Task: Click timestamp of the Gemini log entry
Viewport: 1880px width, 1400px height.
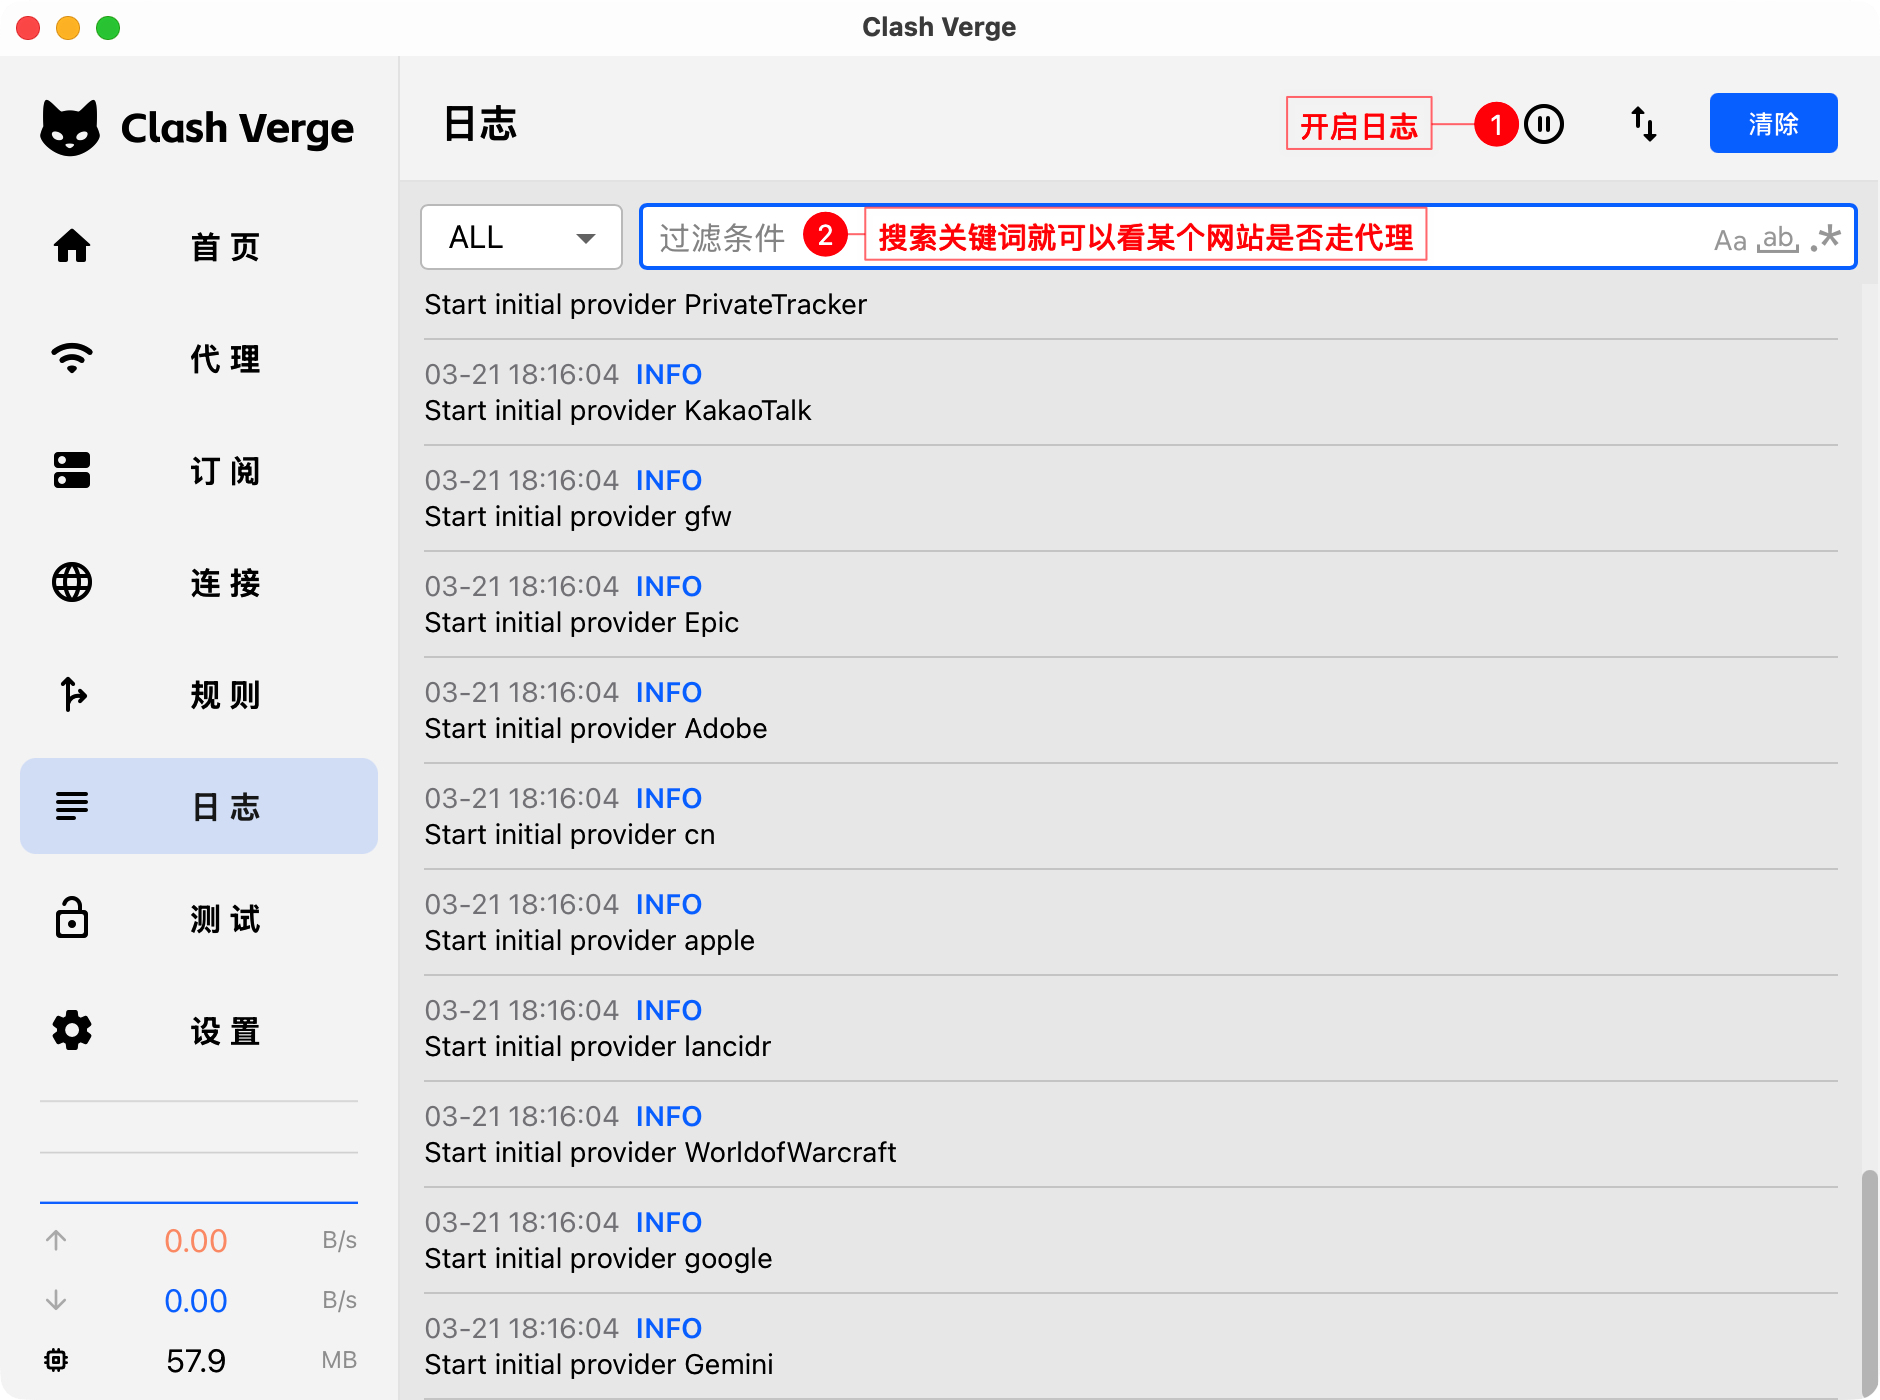Action: coord(522,1328)
